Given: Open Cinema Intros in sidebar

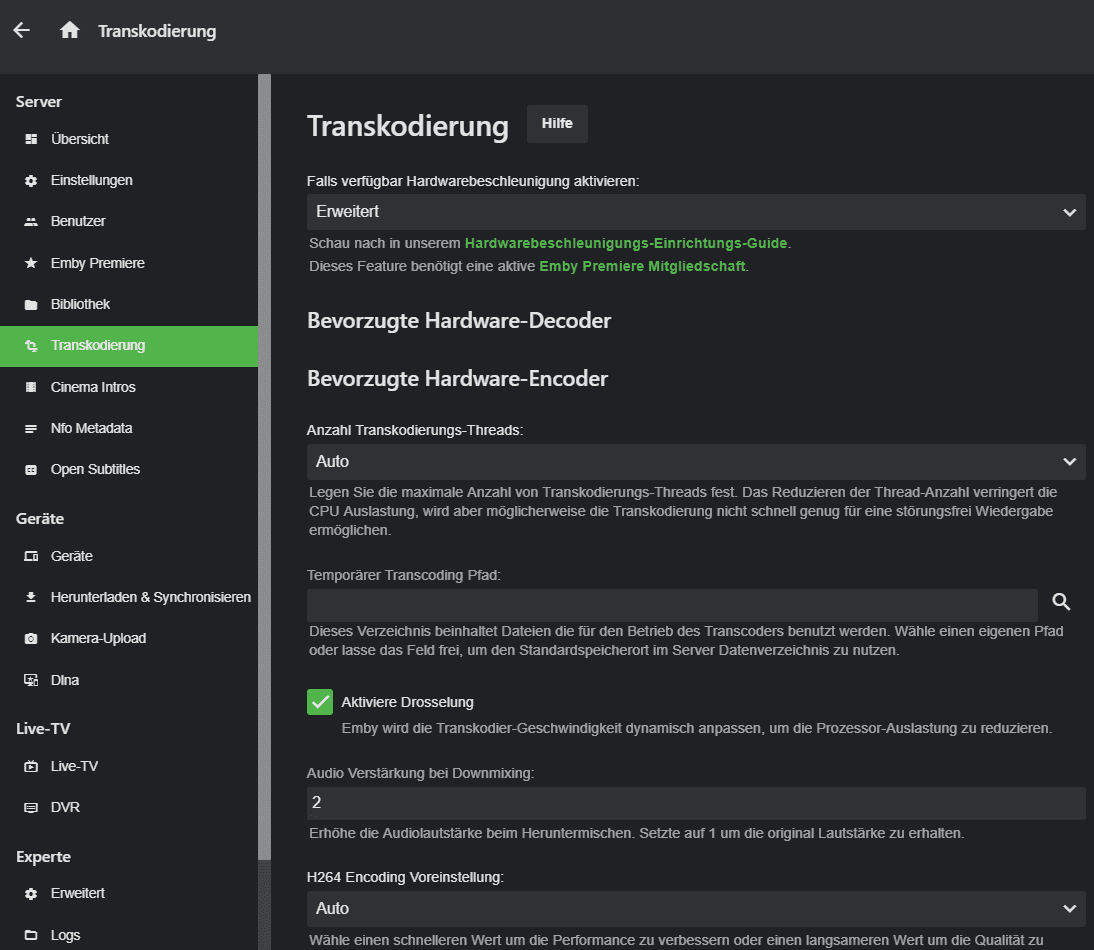Looking at the screenshot, I should point(93,387).
